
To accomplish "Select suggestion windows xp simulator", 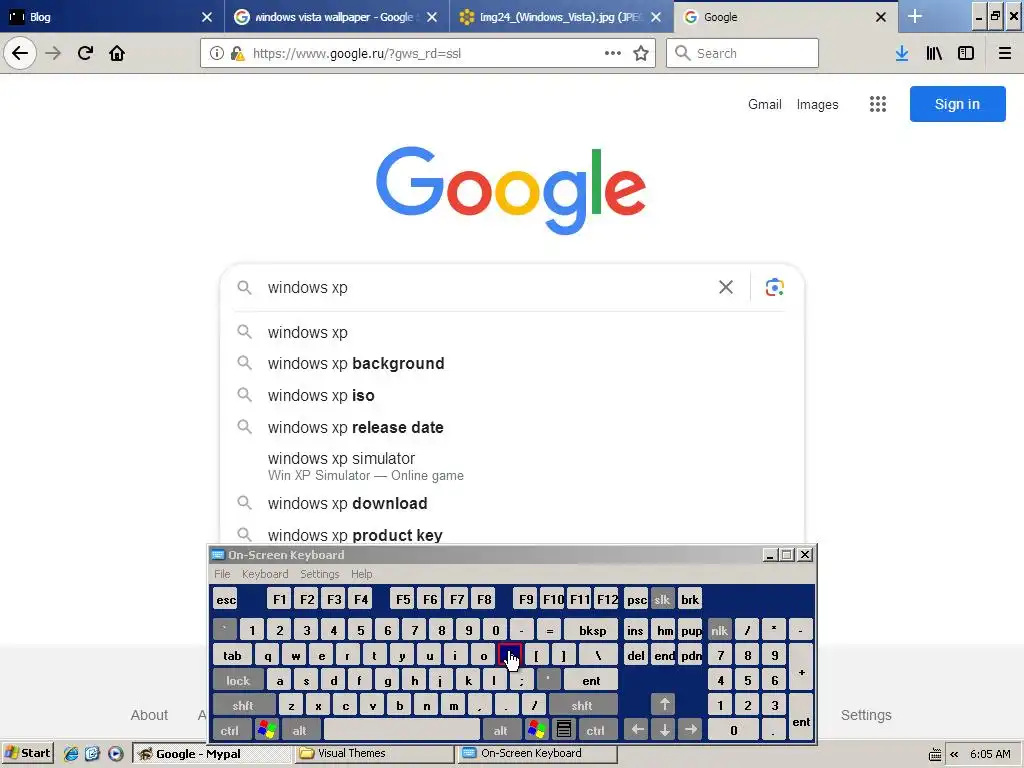I will pos(513,466).
